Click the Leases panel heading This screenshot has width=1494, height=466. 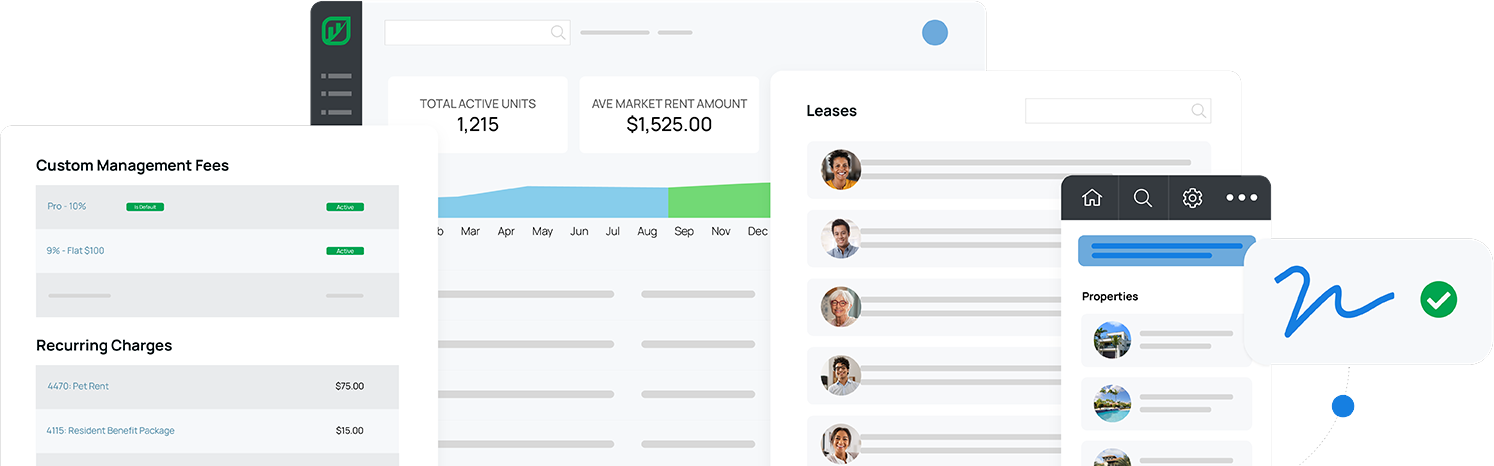(x=831, y=111)
